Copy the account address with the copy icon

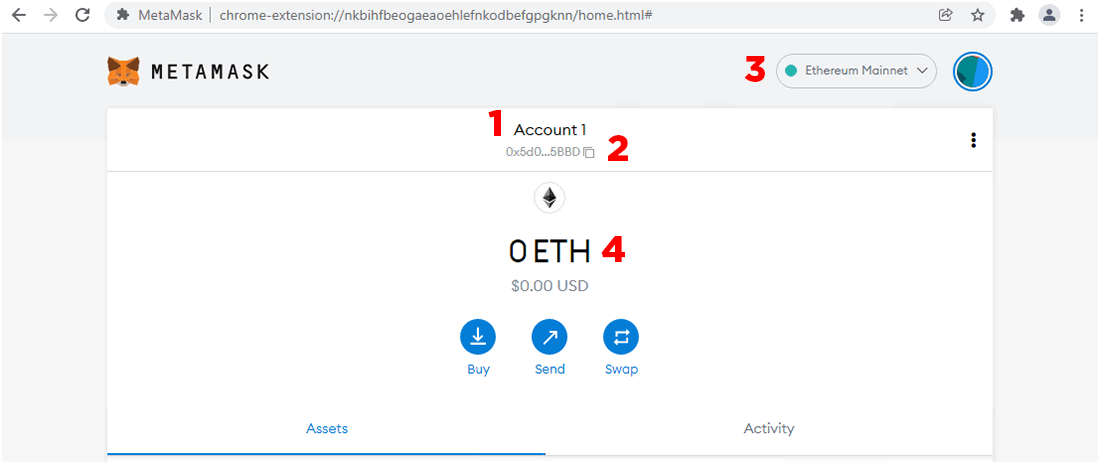[x=589, y=152]
